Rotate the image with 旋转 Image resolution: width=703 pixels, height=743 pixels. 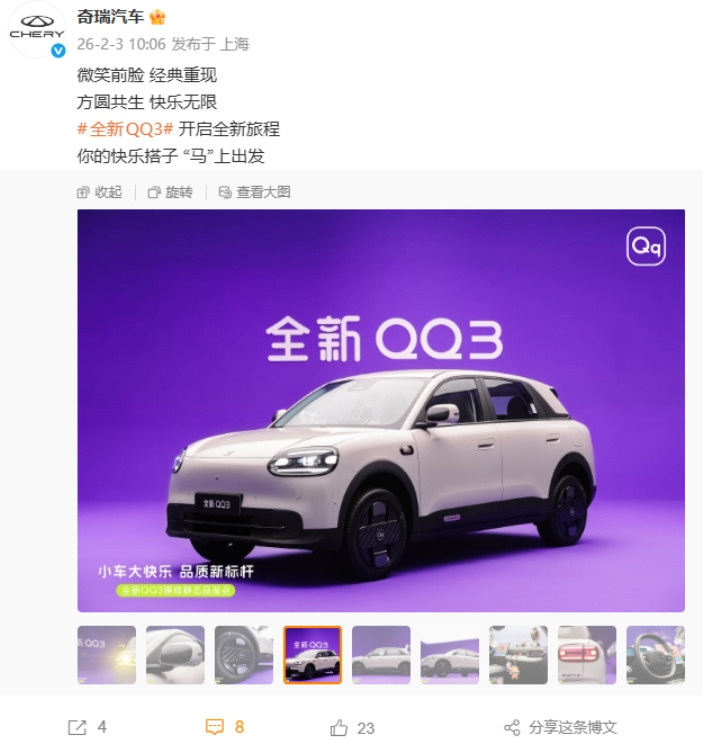coord(170,192)
